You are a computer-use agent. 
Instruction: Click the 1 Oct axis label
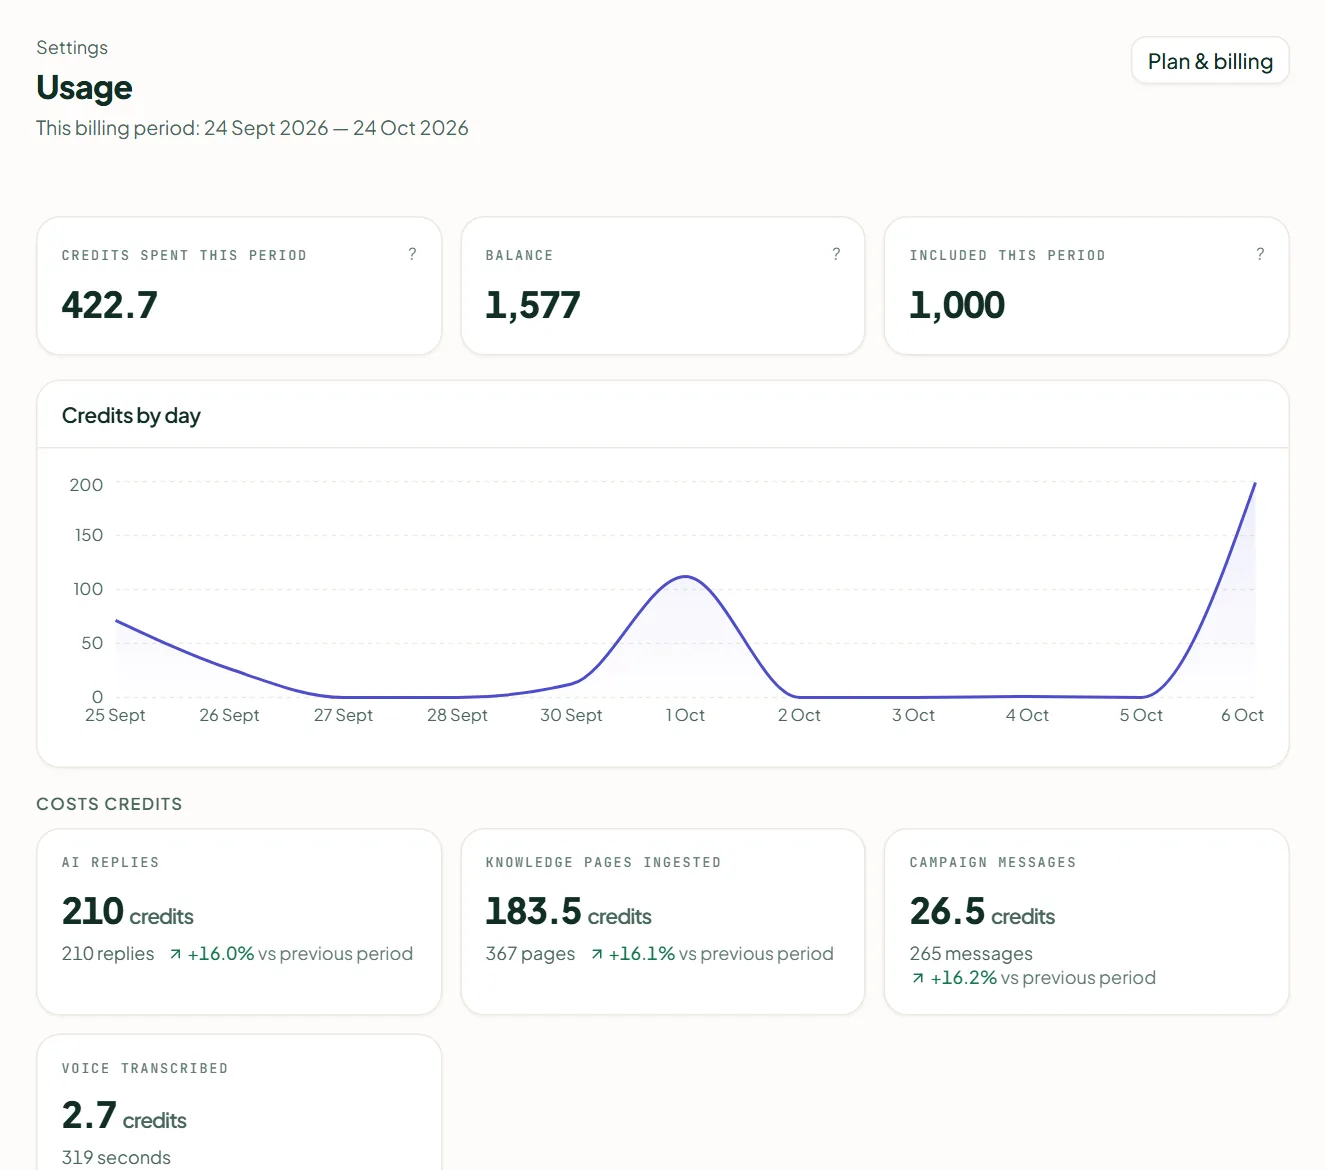coord(685,715)
